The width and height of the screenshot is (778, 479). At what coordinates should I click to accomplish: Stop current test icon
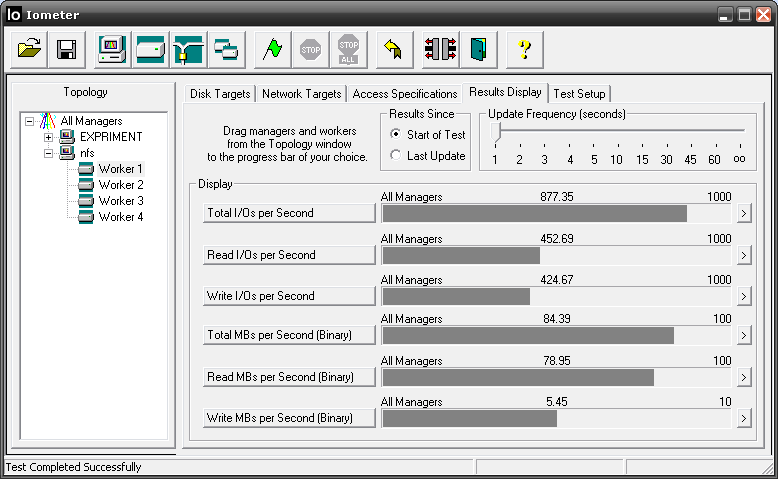tap(311, 50)
